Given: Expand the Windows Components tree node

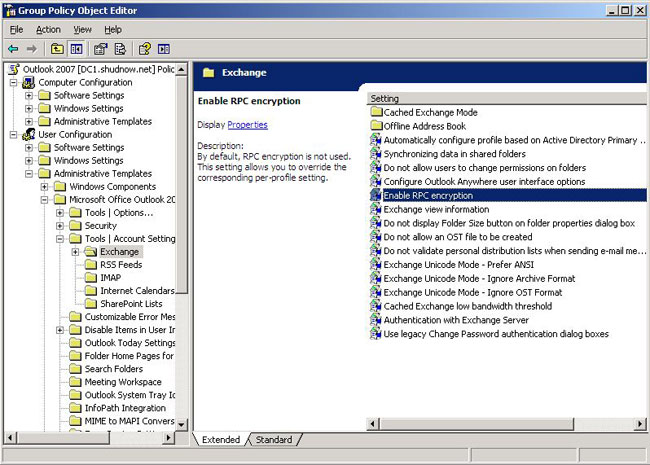Looking at the screenshot, I should [46, 187].
